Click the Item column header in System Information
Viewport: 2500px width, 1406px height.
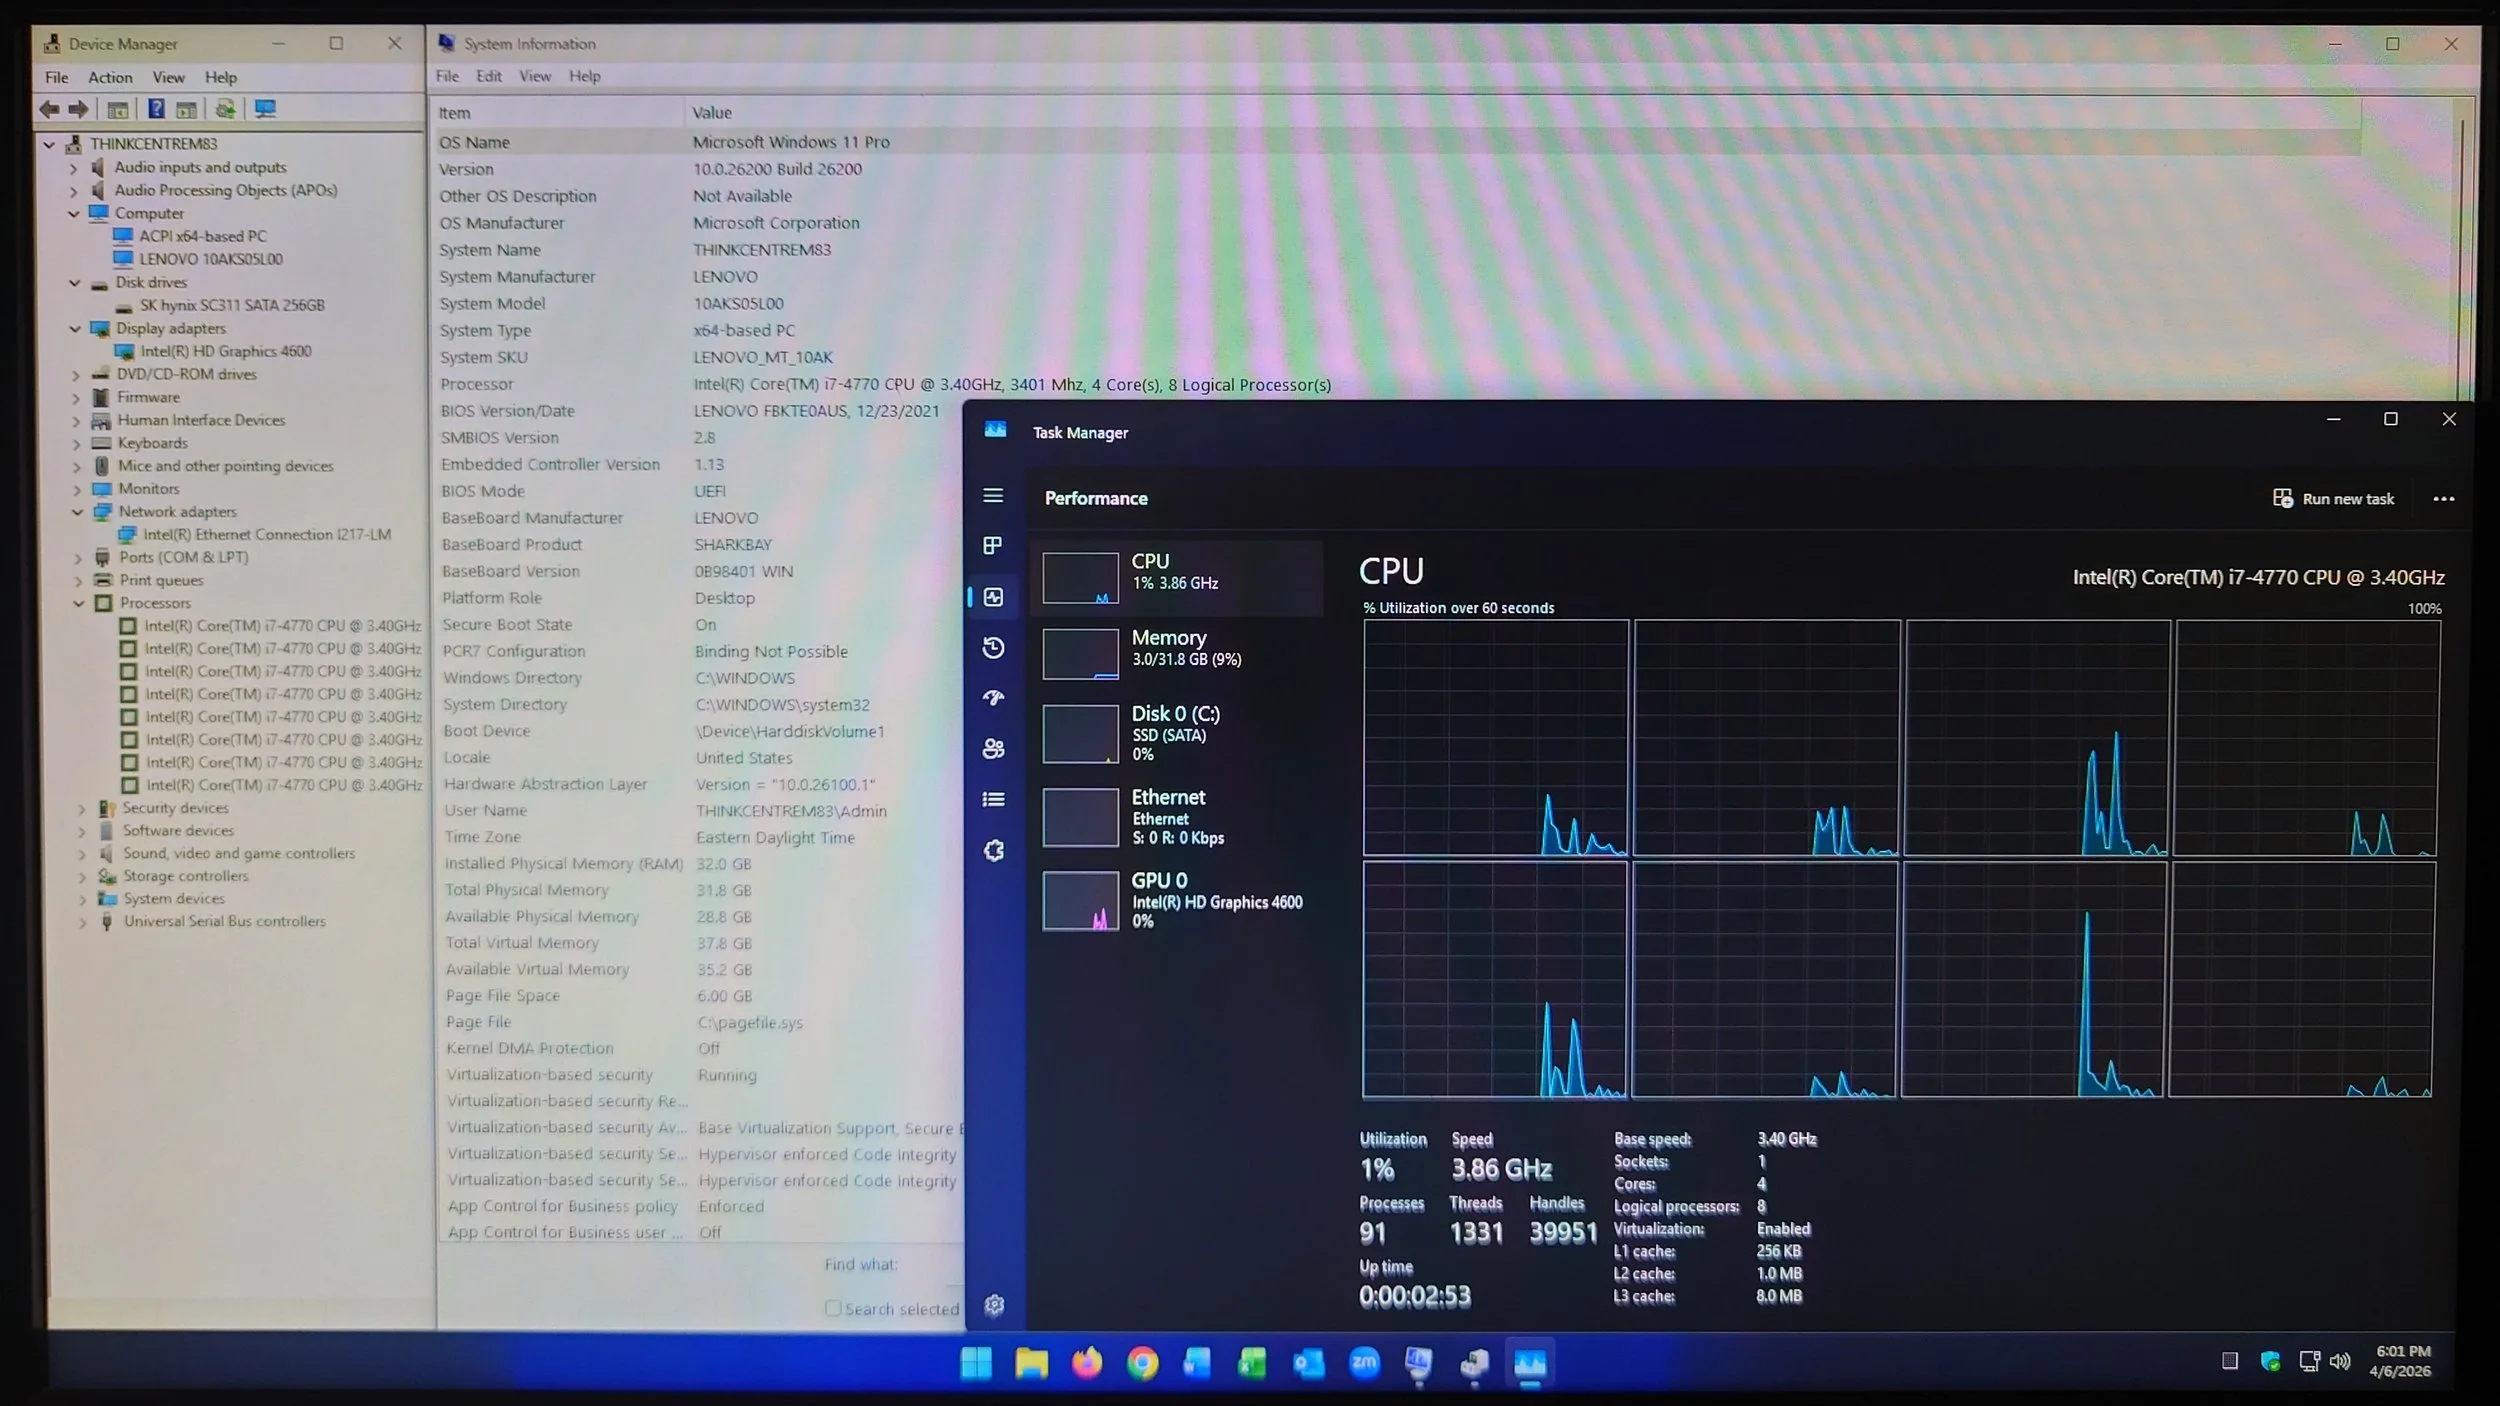point(558,113)
